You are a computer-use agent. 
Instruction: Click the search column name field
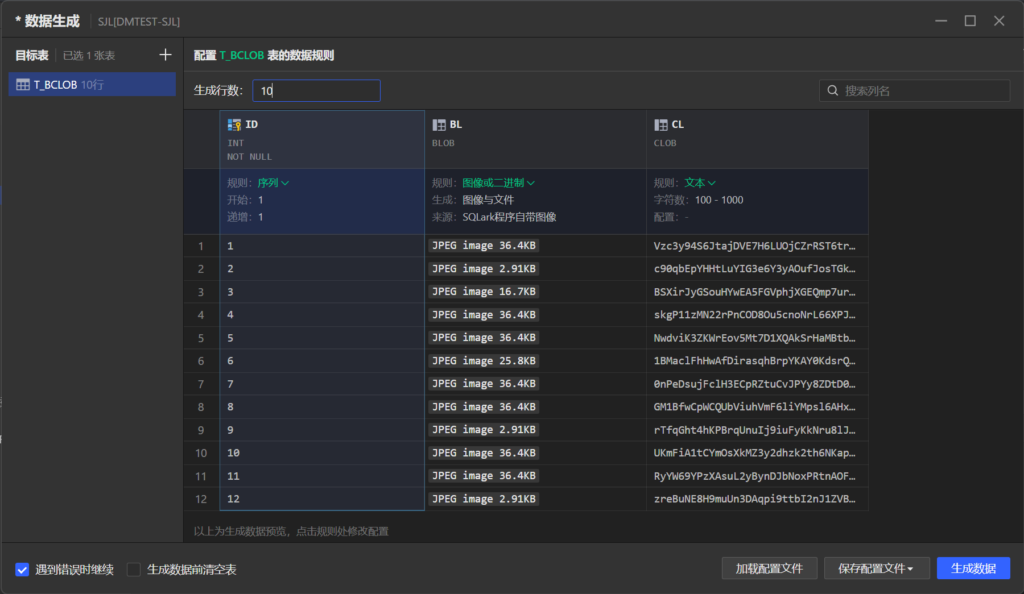click(x=920, y=91)
